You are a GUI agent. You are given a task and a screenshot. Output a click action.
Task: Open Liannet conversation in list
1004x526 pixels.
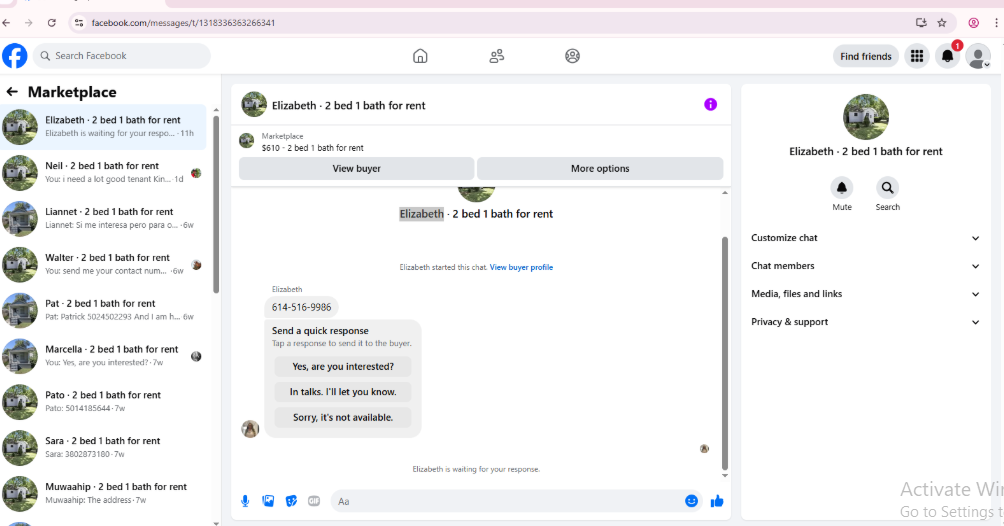[104, 218]
